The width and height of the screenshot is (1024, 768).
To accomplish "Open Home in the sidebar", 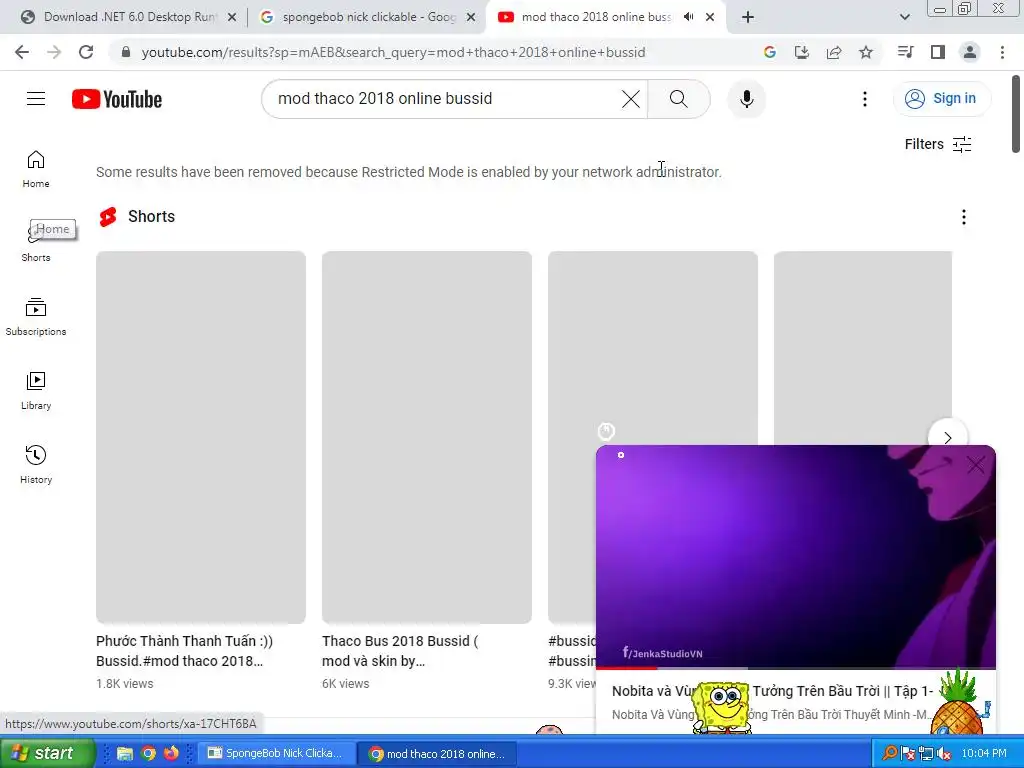I will point(36,169).
